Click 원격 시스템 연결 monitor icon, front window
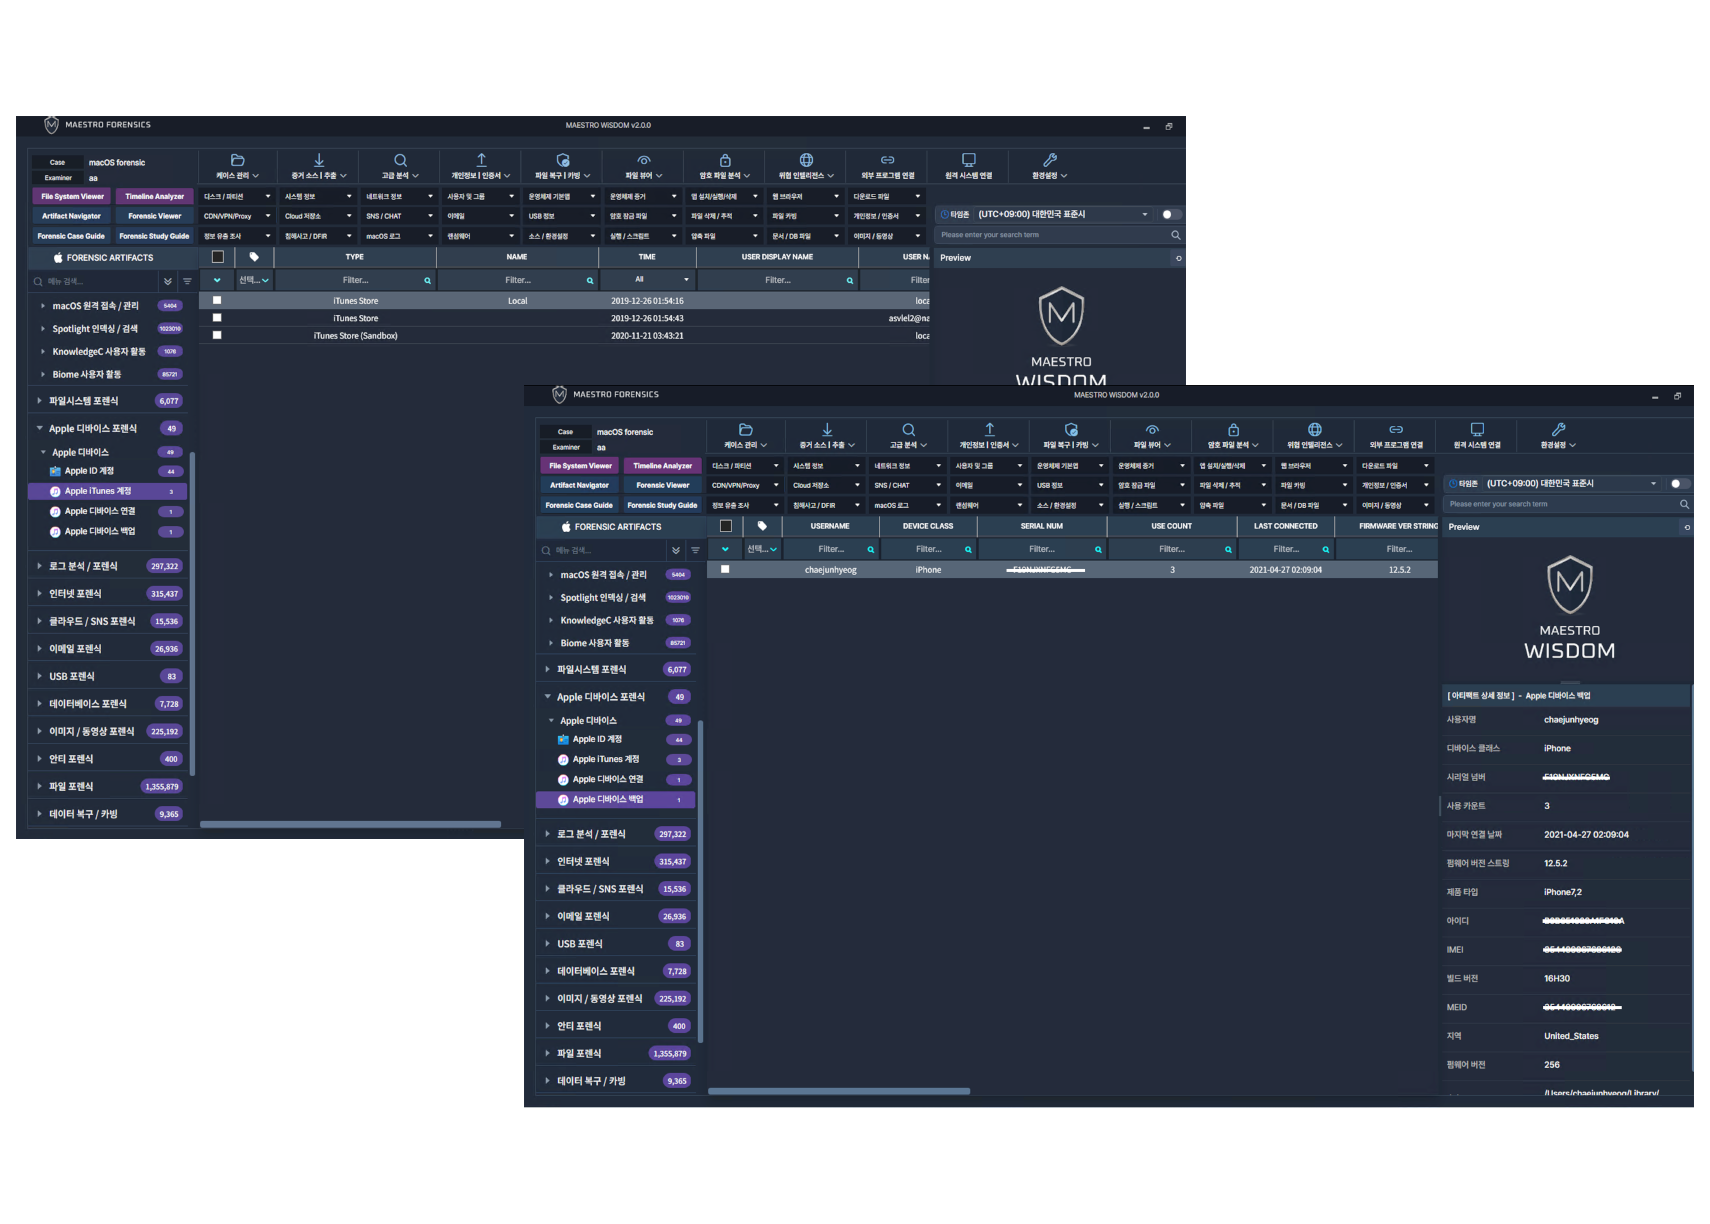 pos(1477,429)
